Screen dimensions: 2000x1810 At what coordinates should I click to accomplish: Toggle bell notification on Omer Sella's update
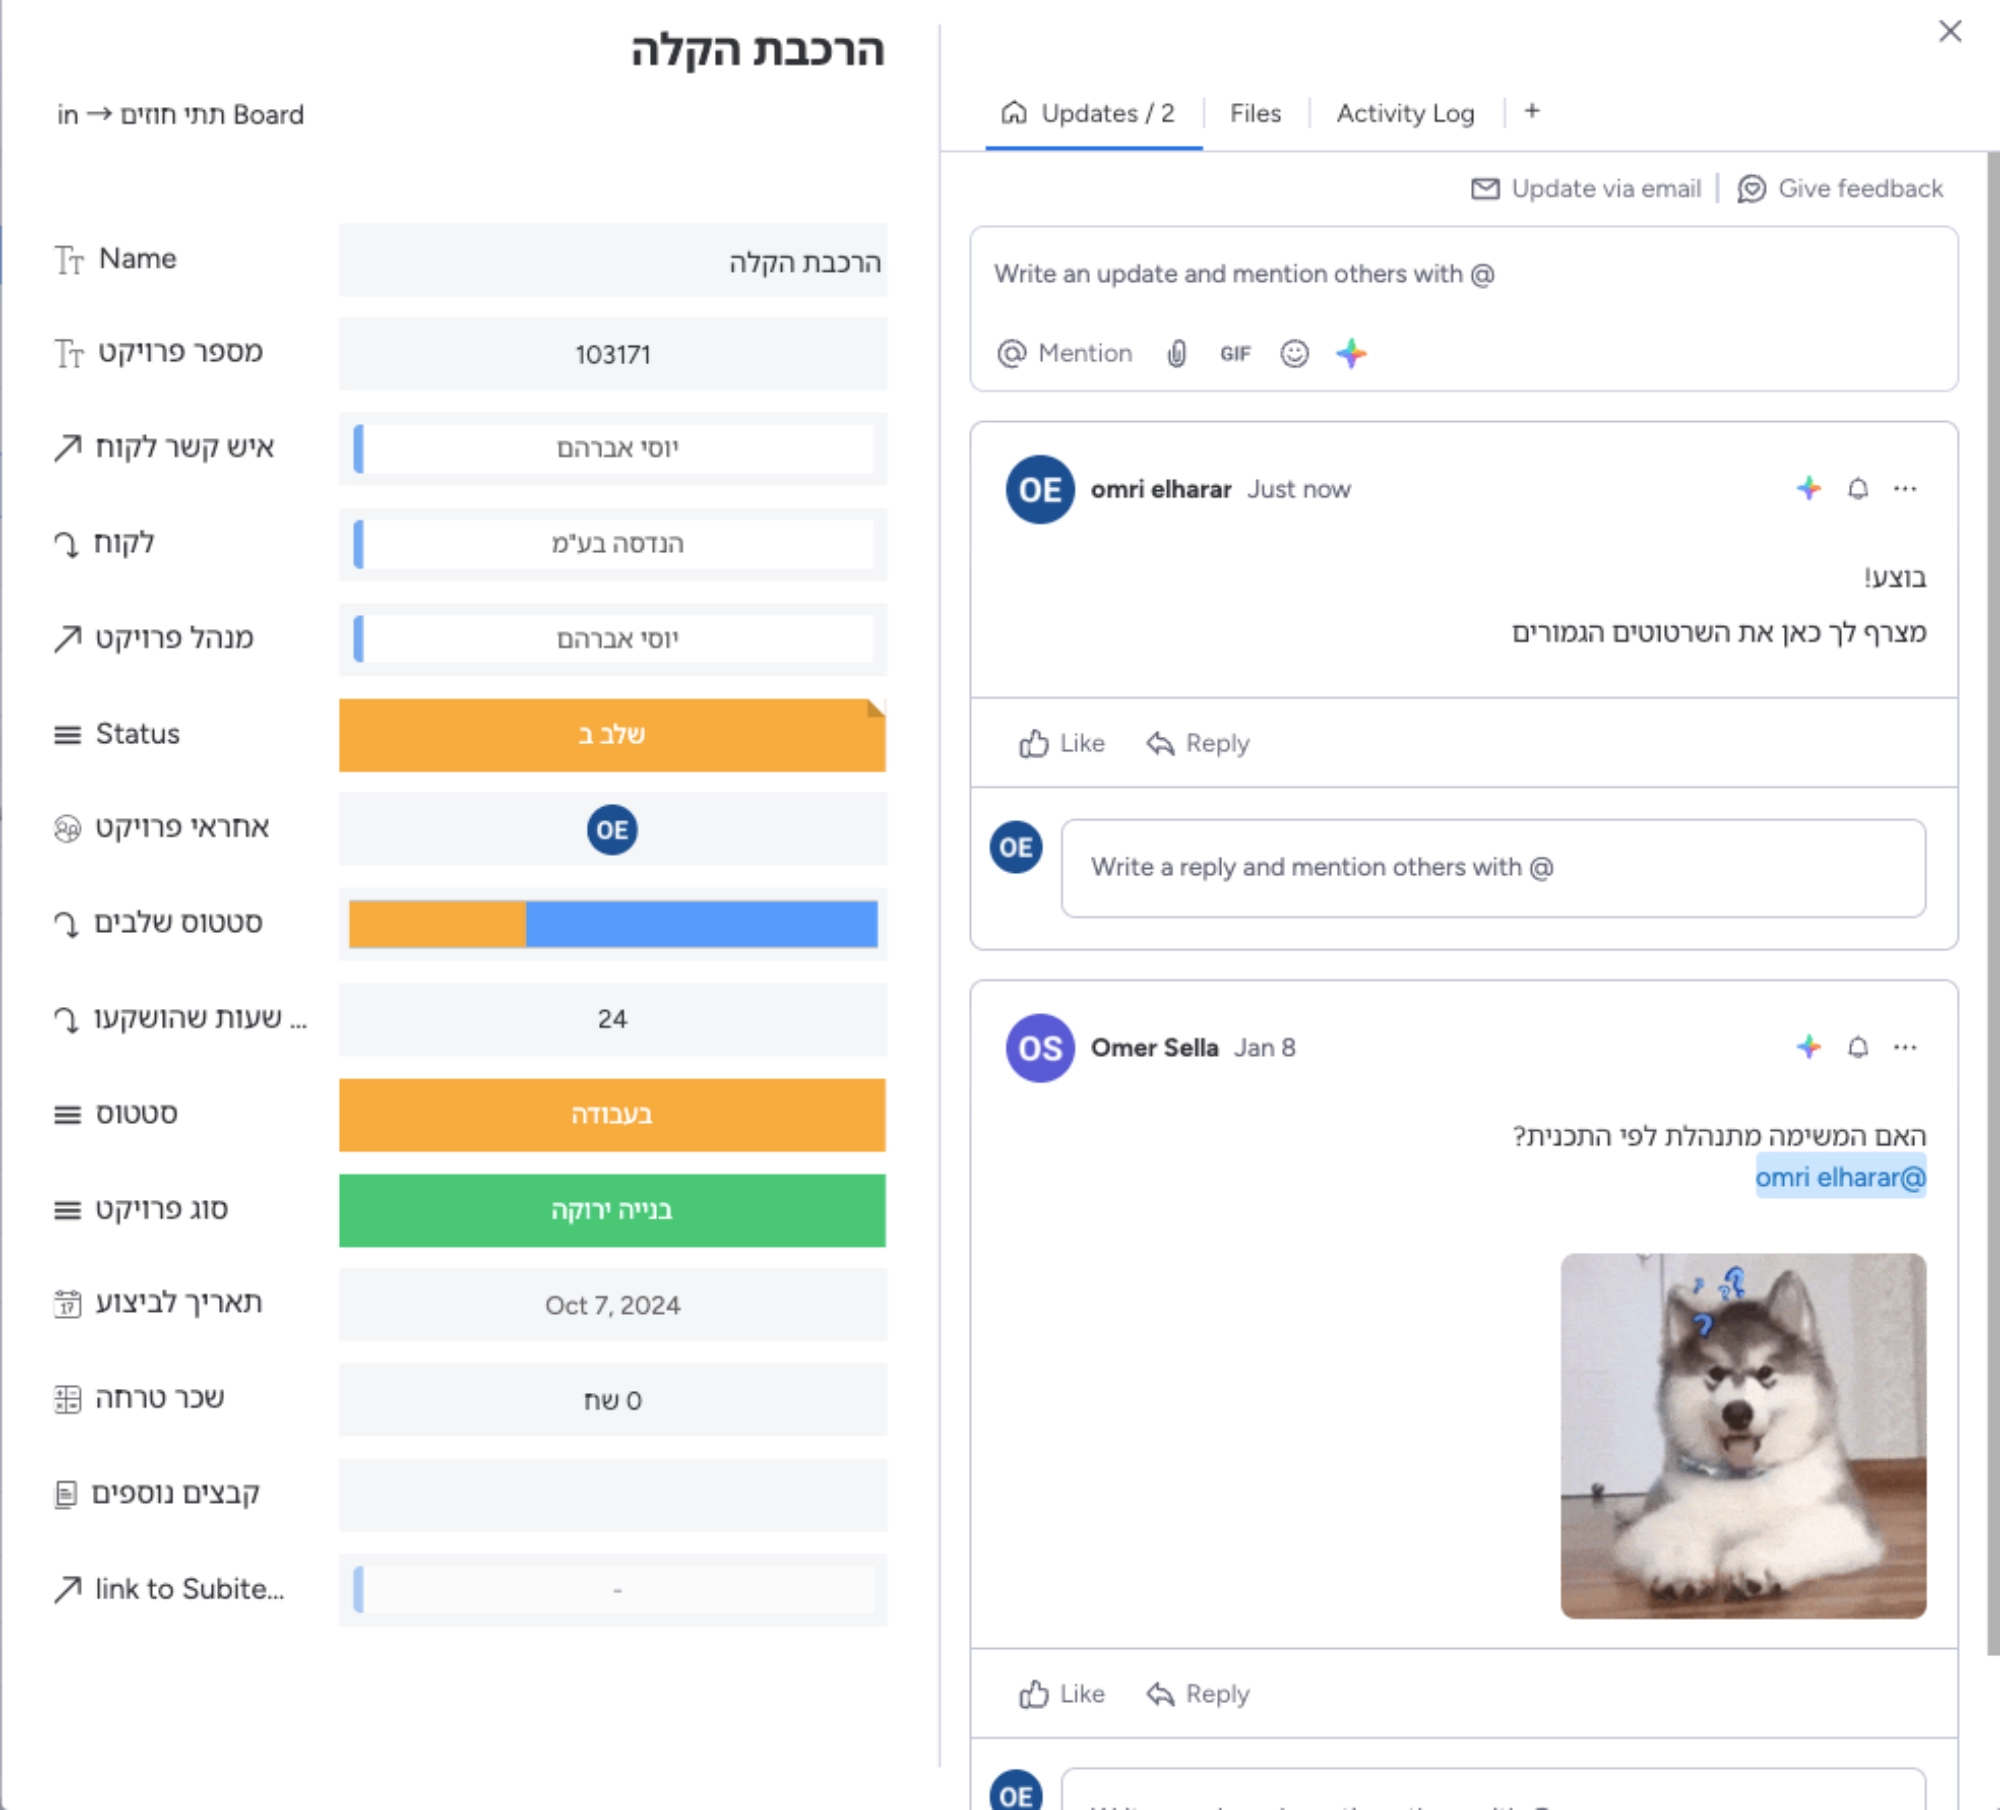[x=1857, y=1047]
